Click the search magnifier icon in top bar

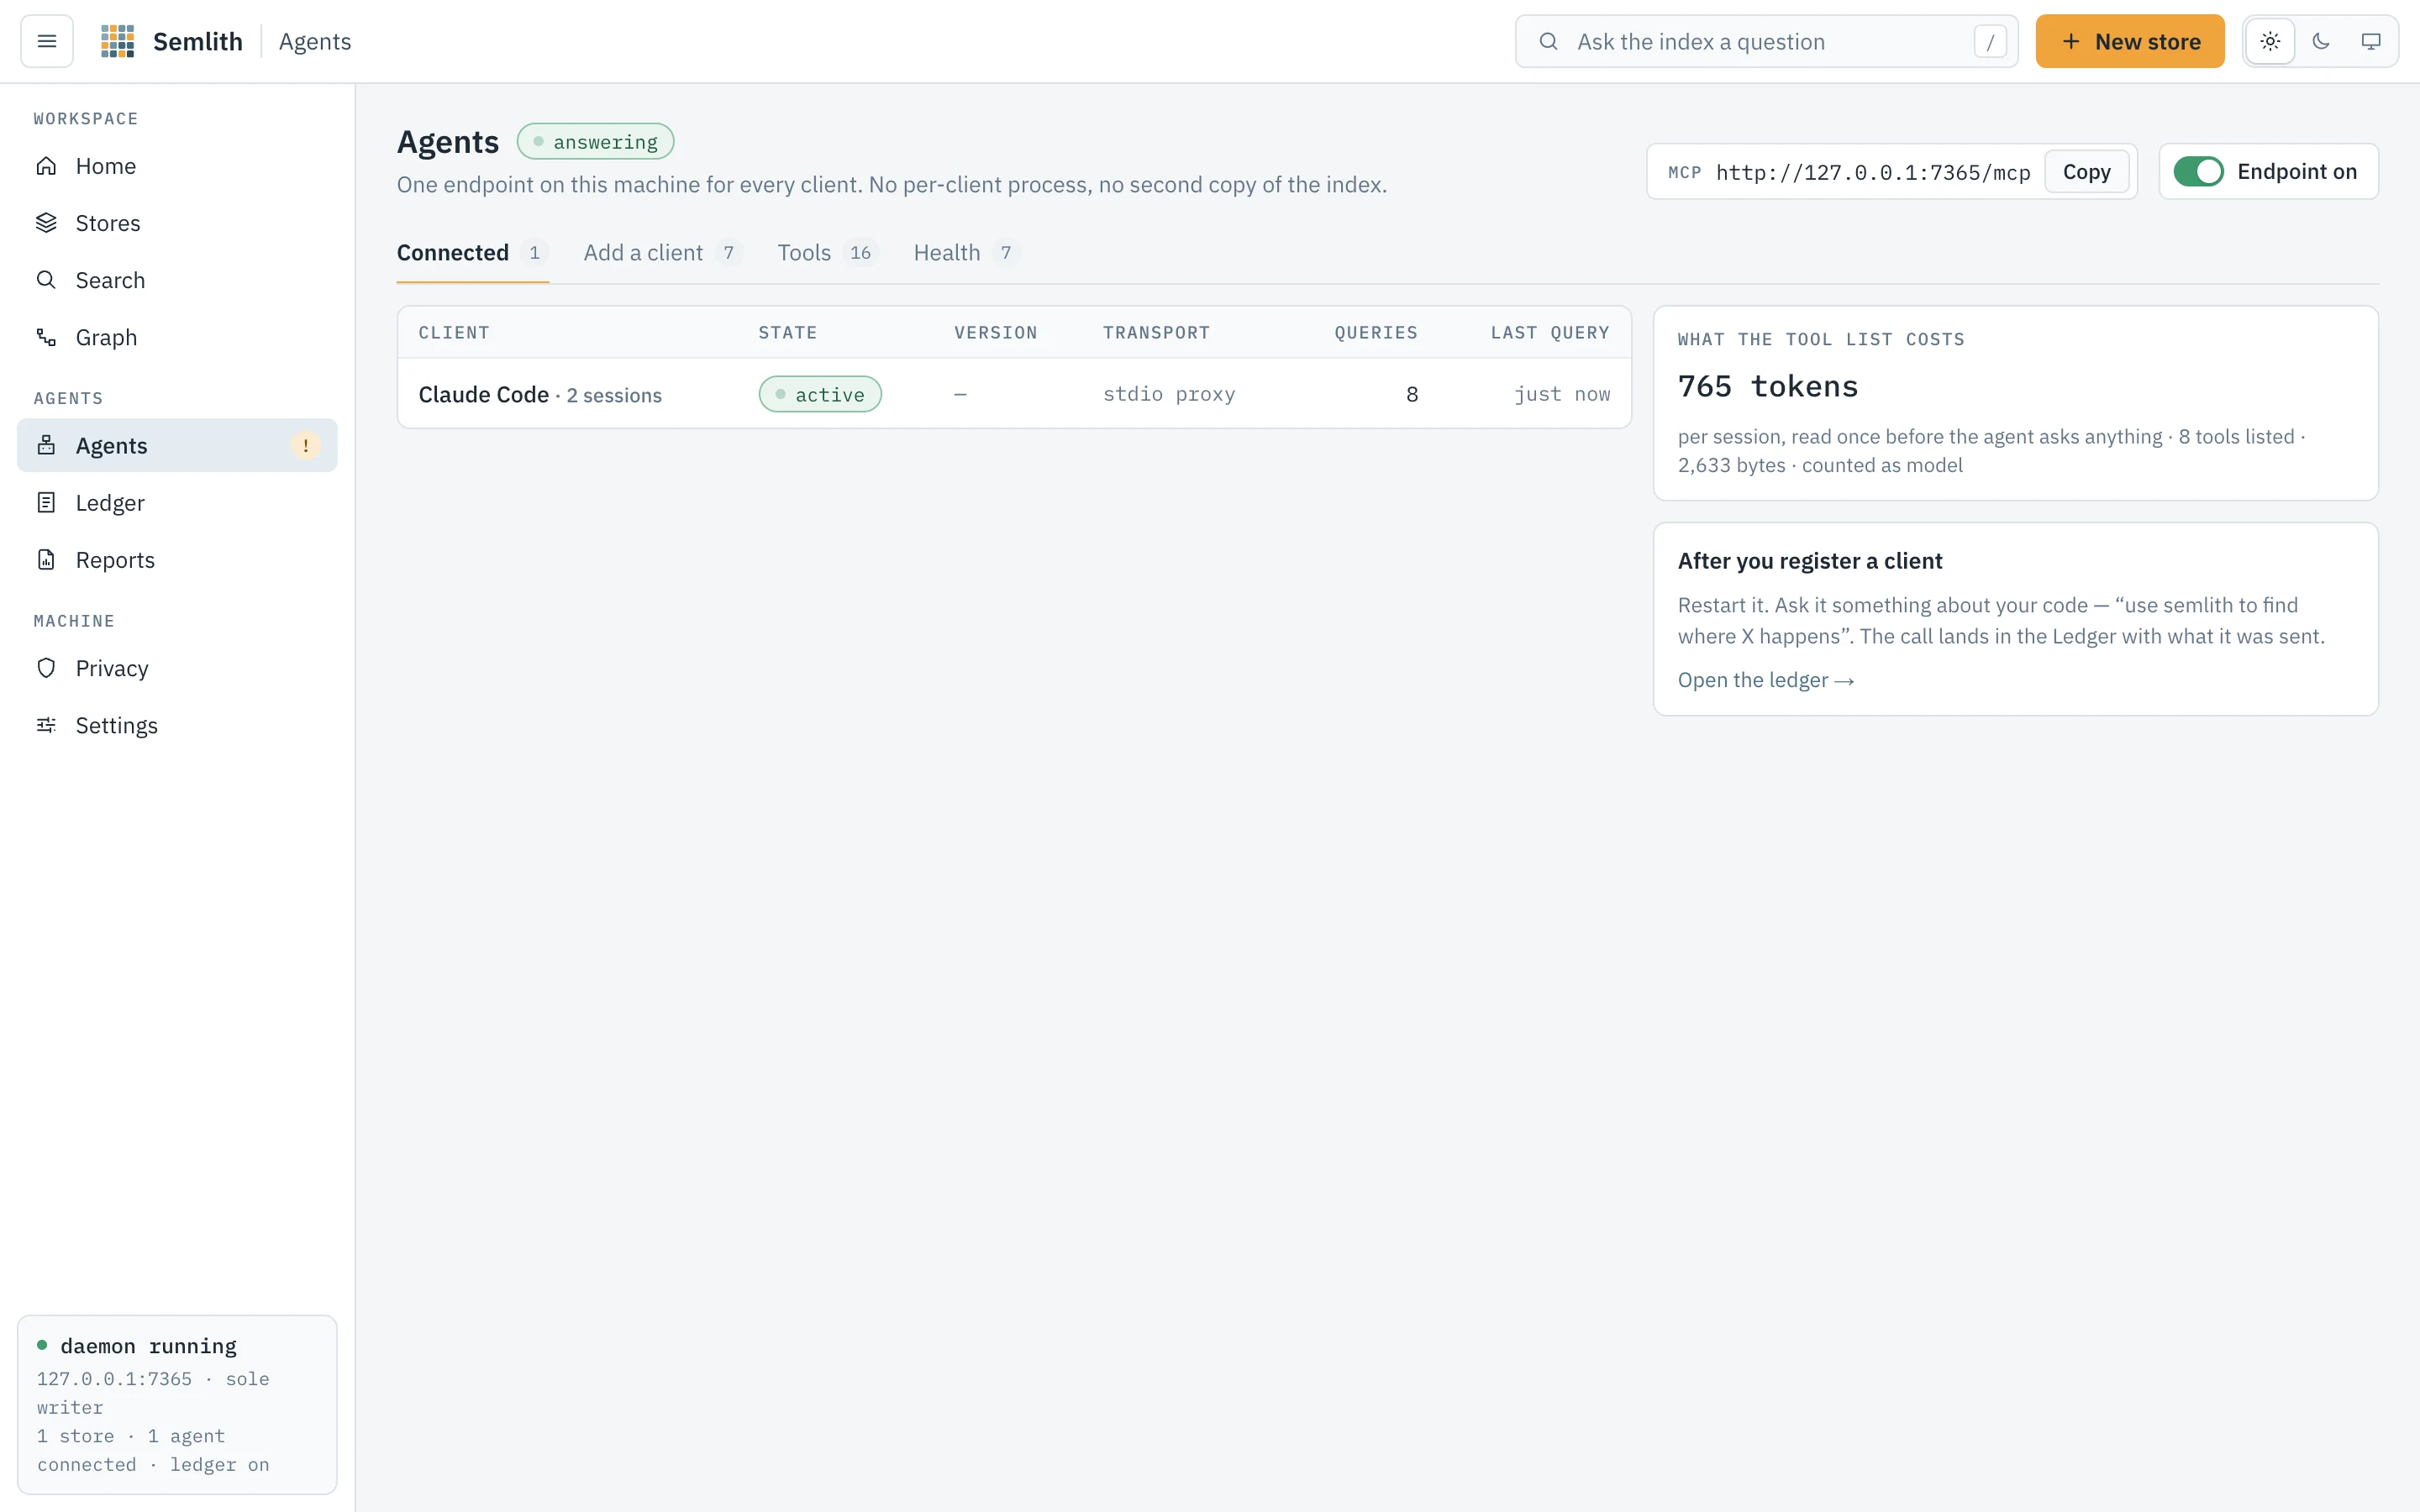(x=1548, y=41)
